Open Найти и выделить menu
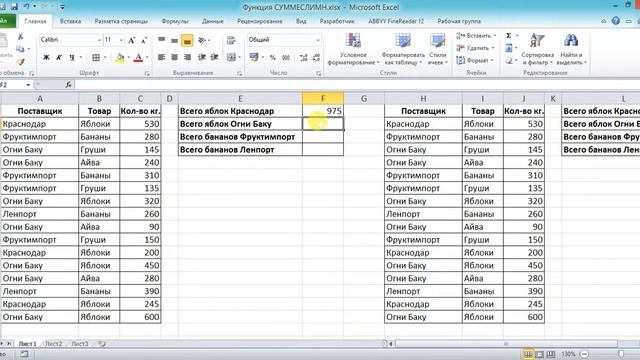The height and width of the screenshot is (360, 640). pyautogui.click(x=571, y=49)
